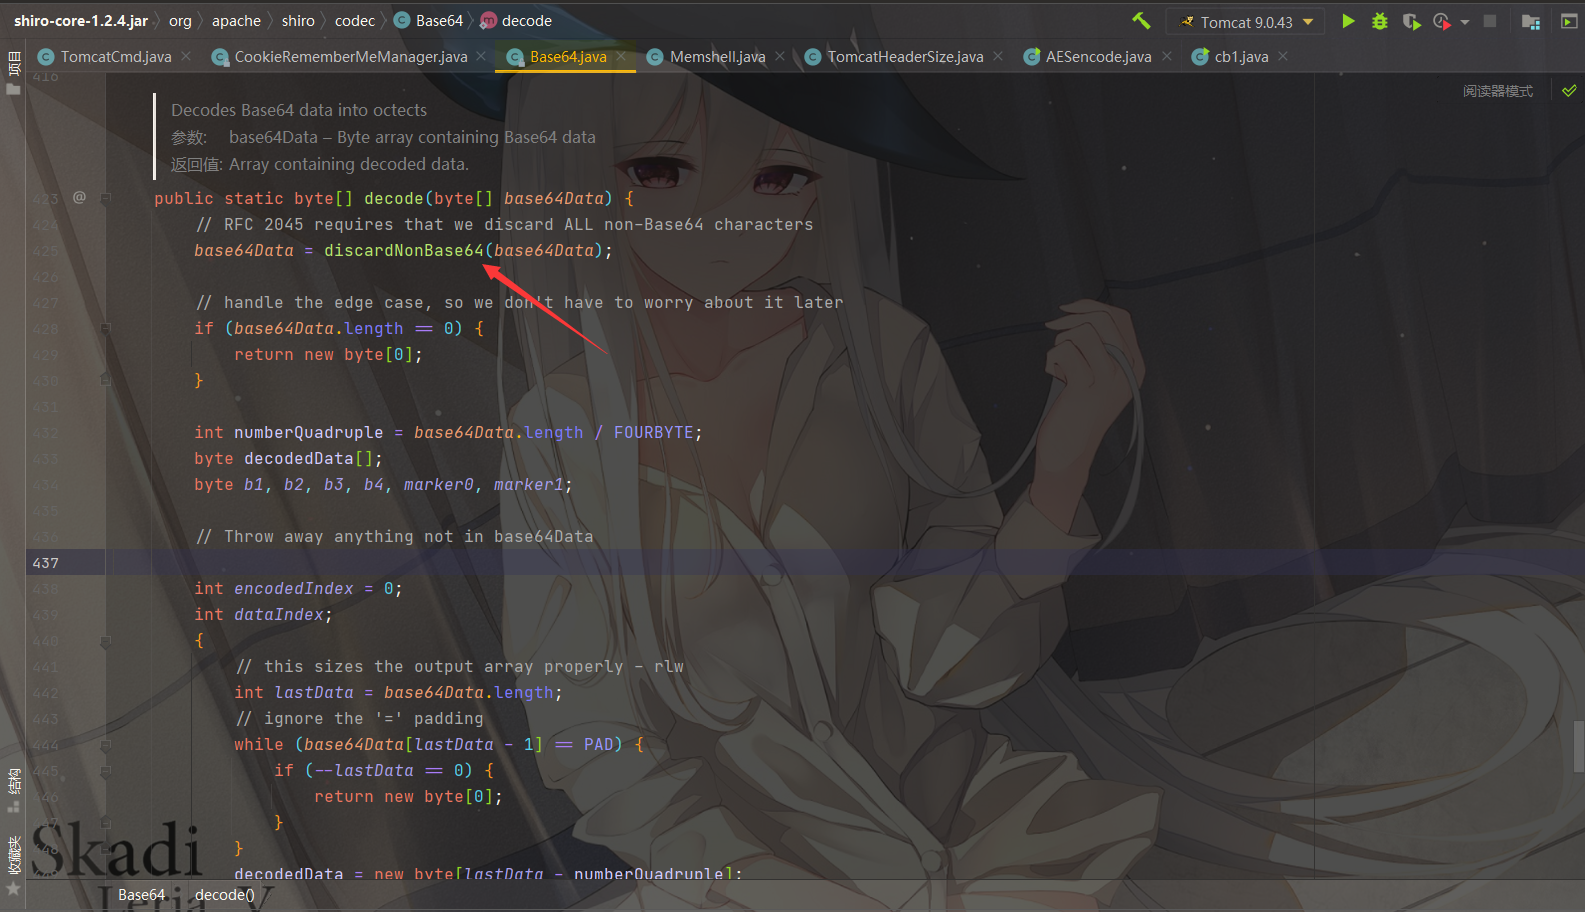Open the Structure (结构) tool window
The width and height of the screenshot is (1585, 912).
pos(13,790)
